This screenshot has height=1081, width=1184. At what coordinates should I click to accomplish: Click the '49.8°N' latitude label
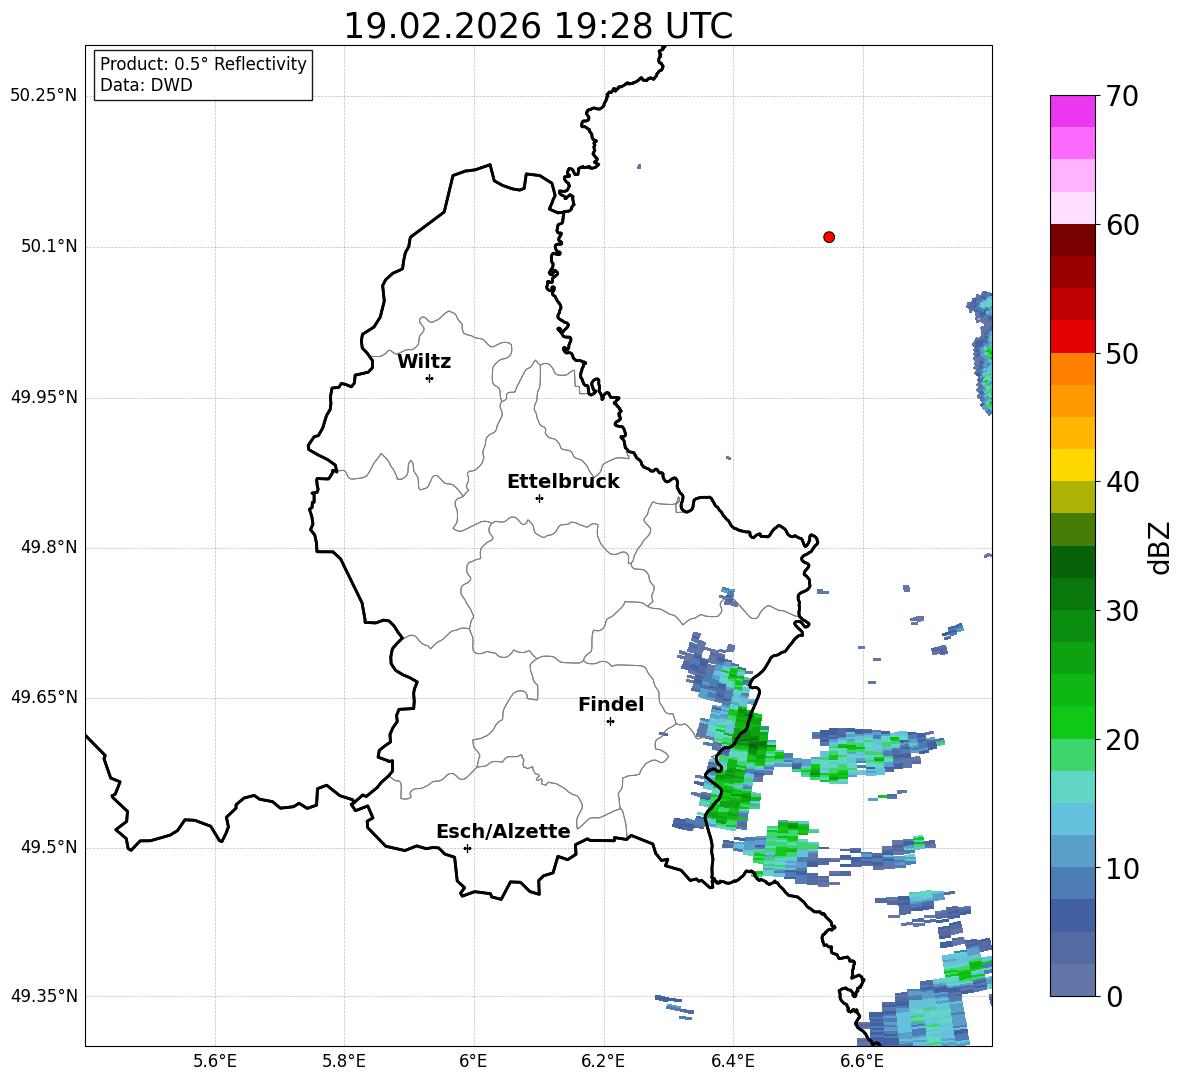click(49, 547)
